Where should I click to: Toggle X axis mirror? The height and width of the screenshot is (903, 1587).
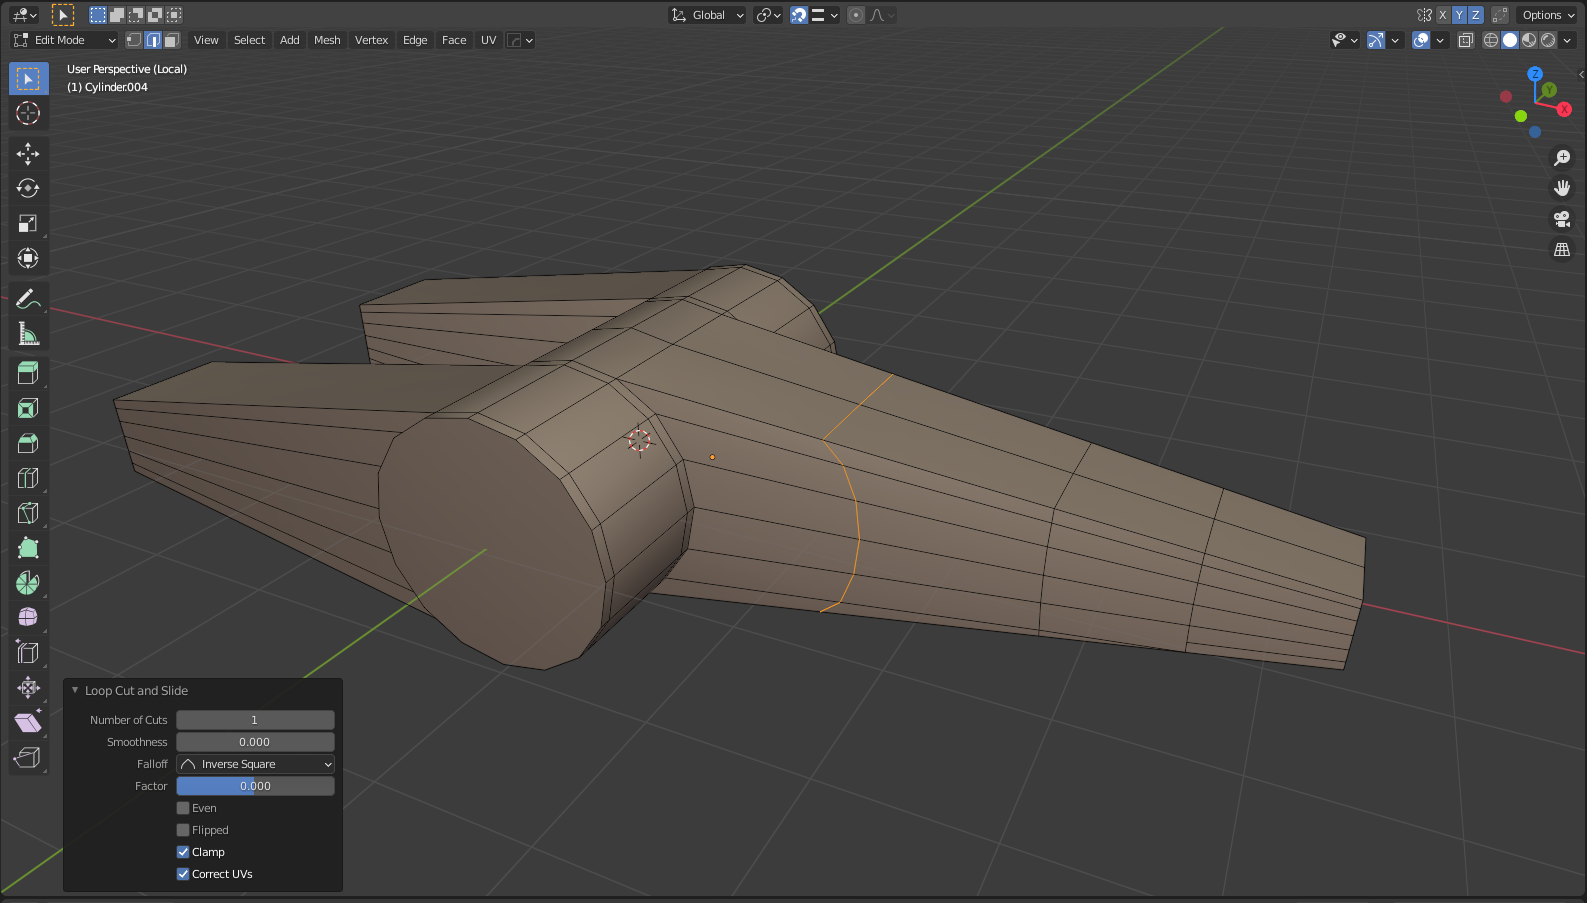1442,15
